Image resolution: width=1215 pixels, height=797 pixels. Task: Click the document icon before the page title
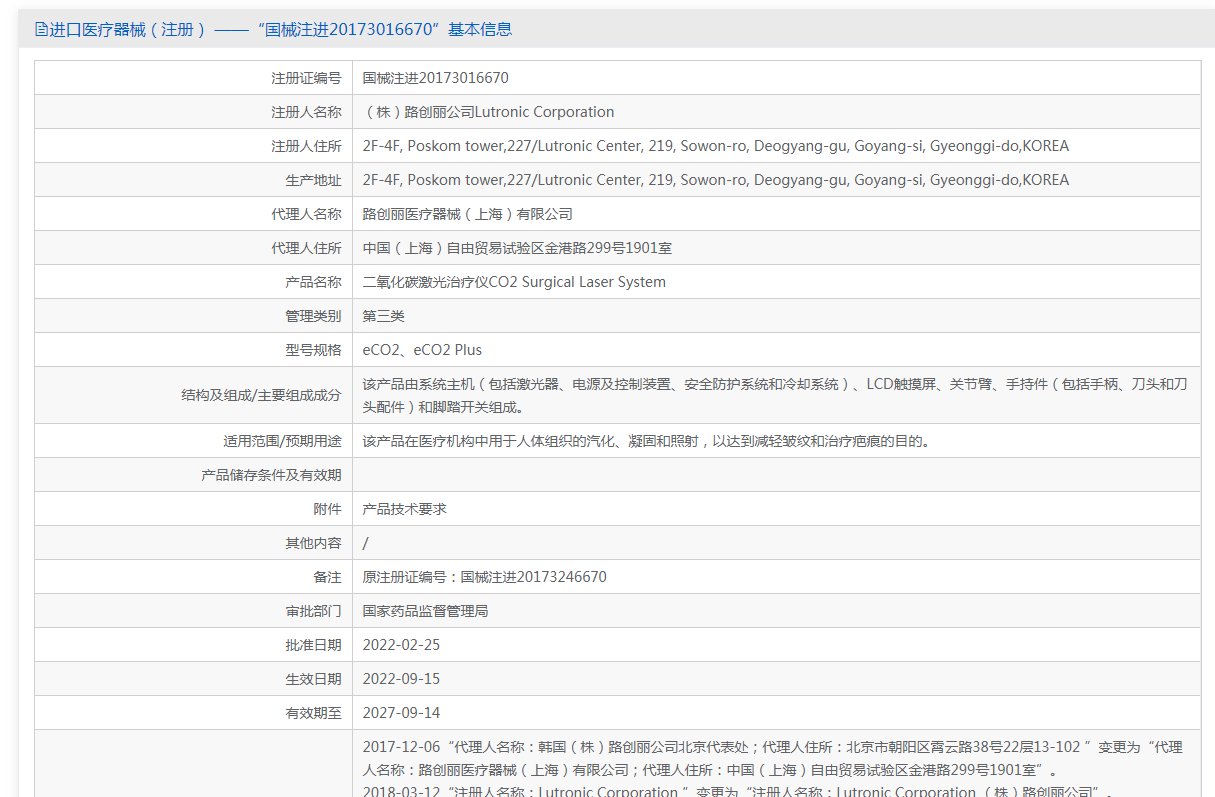[41, 29]
